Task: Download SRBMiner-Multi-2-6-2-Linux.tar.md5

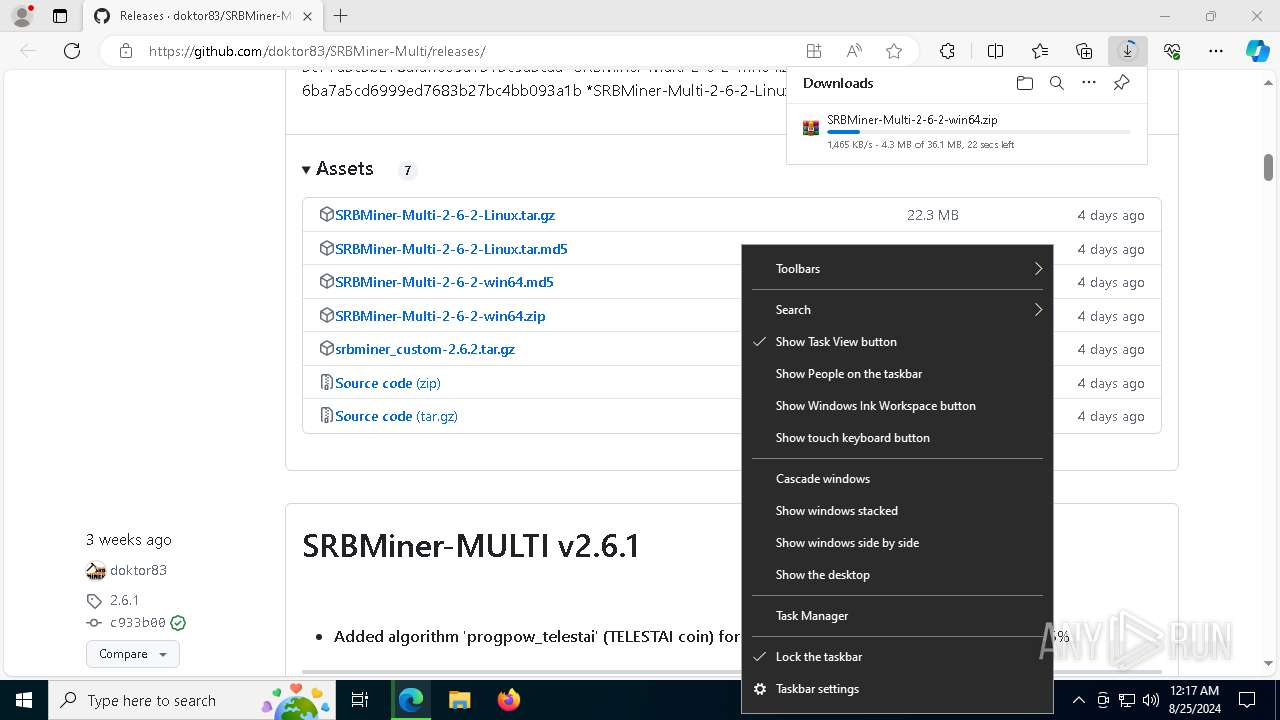Action: (451, 249)
